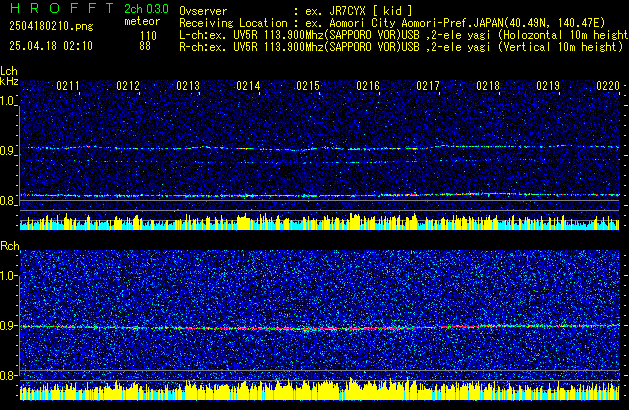The image size is (629, 410).
Task: Click the Rch 1.0 frequency axis label
Action: [x=8, y=276]
